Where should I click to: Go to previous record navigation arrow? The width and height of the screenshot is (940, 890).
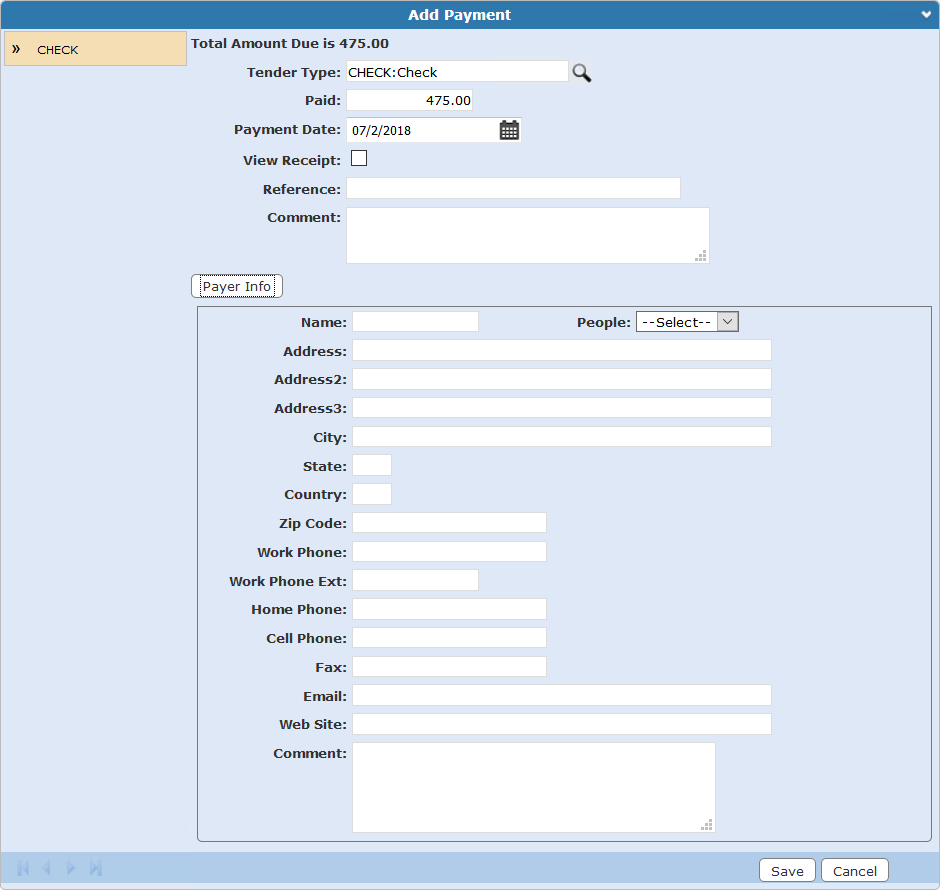pos(46,868)
